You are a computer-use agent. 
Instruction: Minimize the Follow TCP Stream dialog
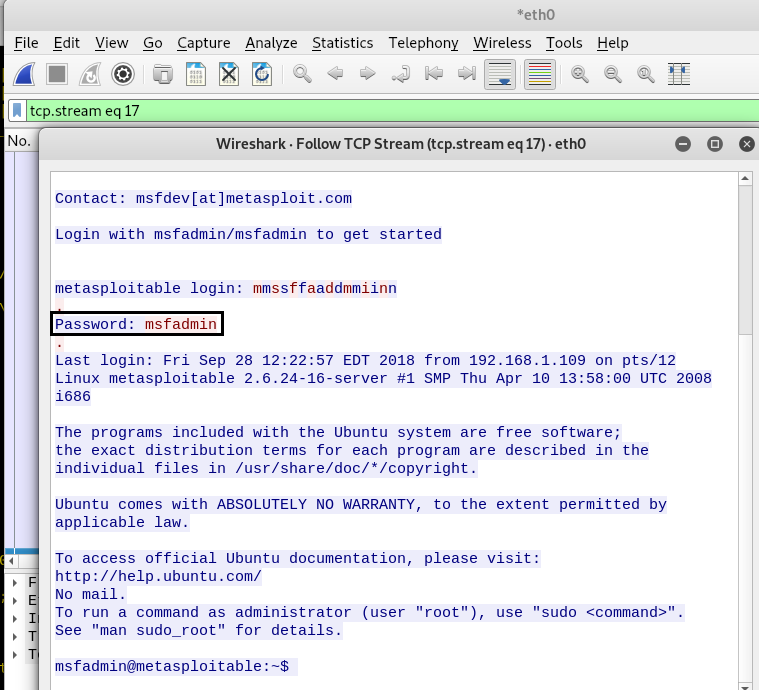point(683,144)
